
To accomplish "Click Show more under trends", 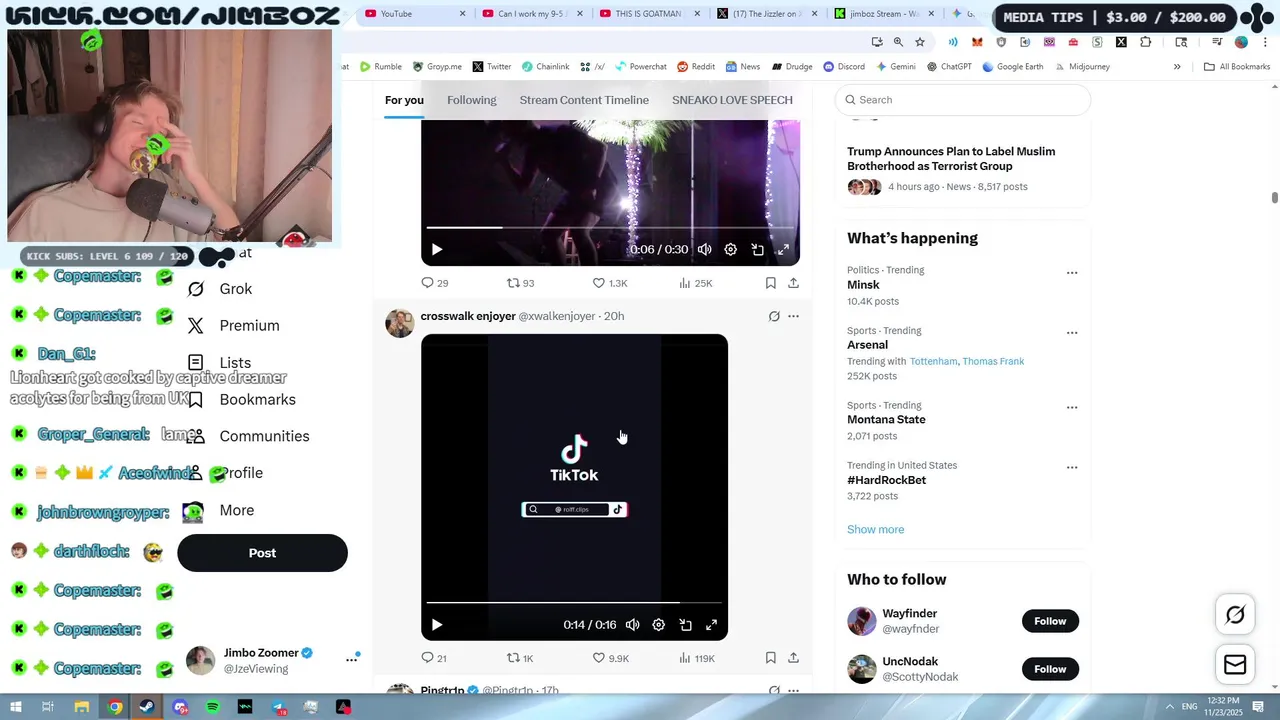I will tap(875, 530).
